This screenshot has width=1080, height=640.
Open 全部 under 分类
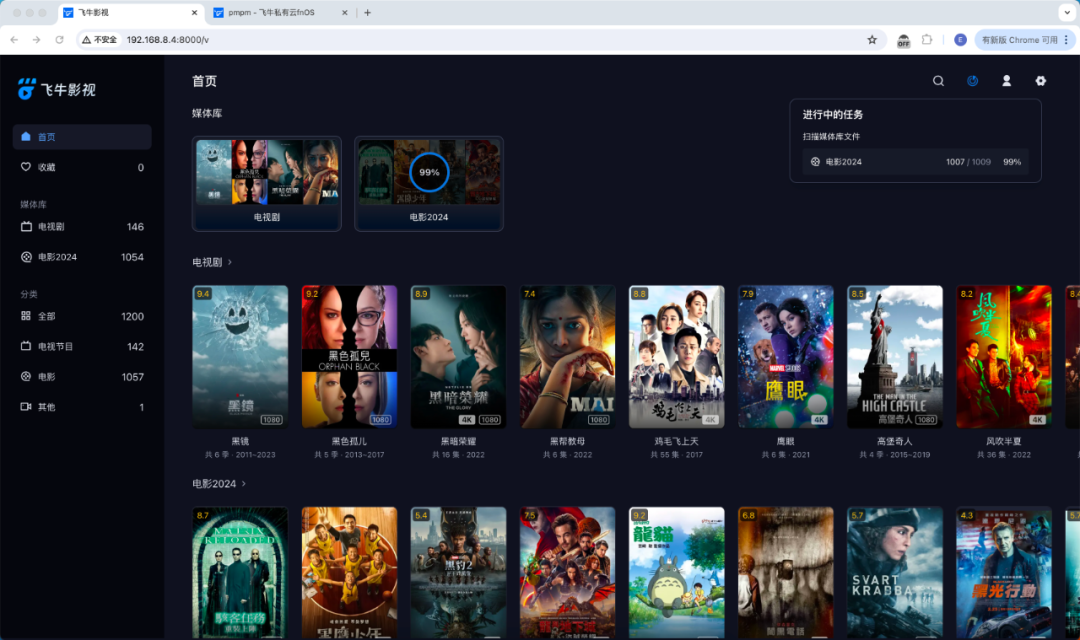[81, 316]
